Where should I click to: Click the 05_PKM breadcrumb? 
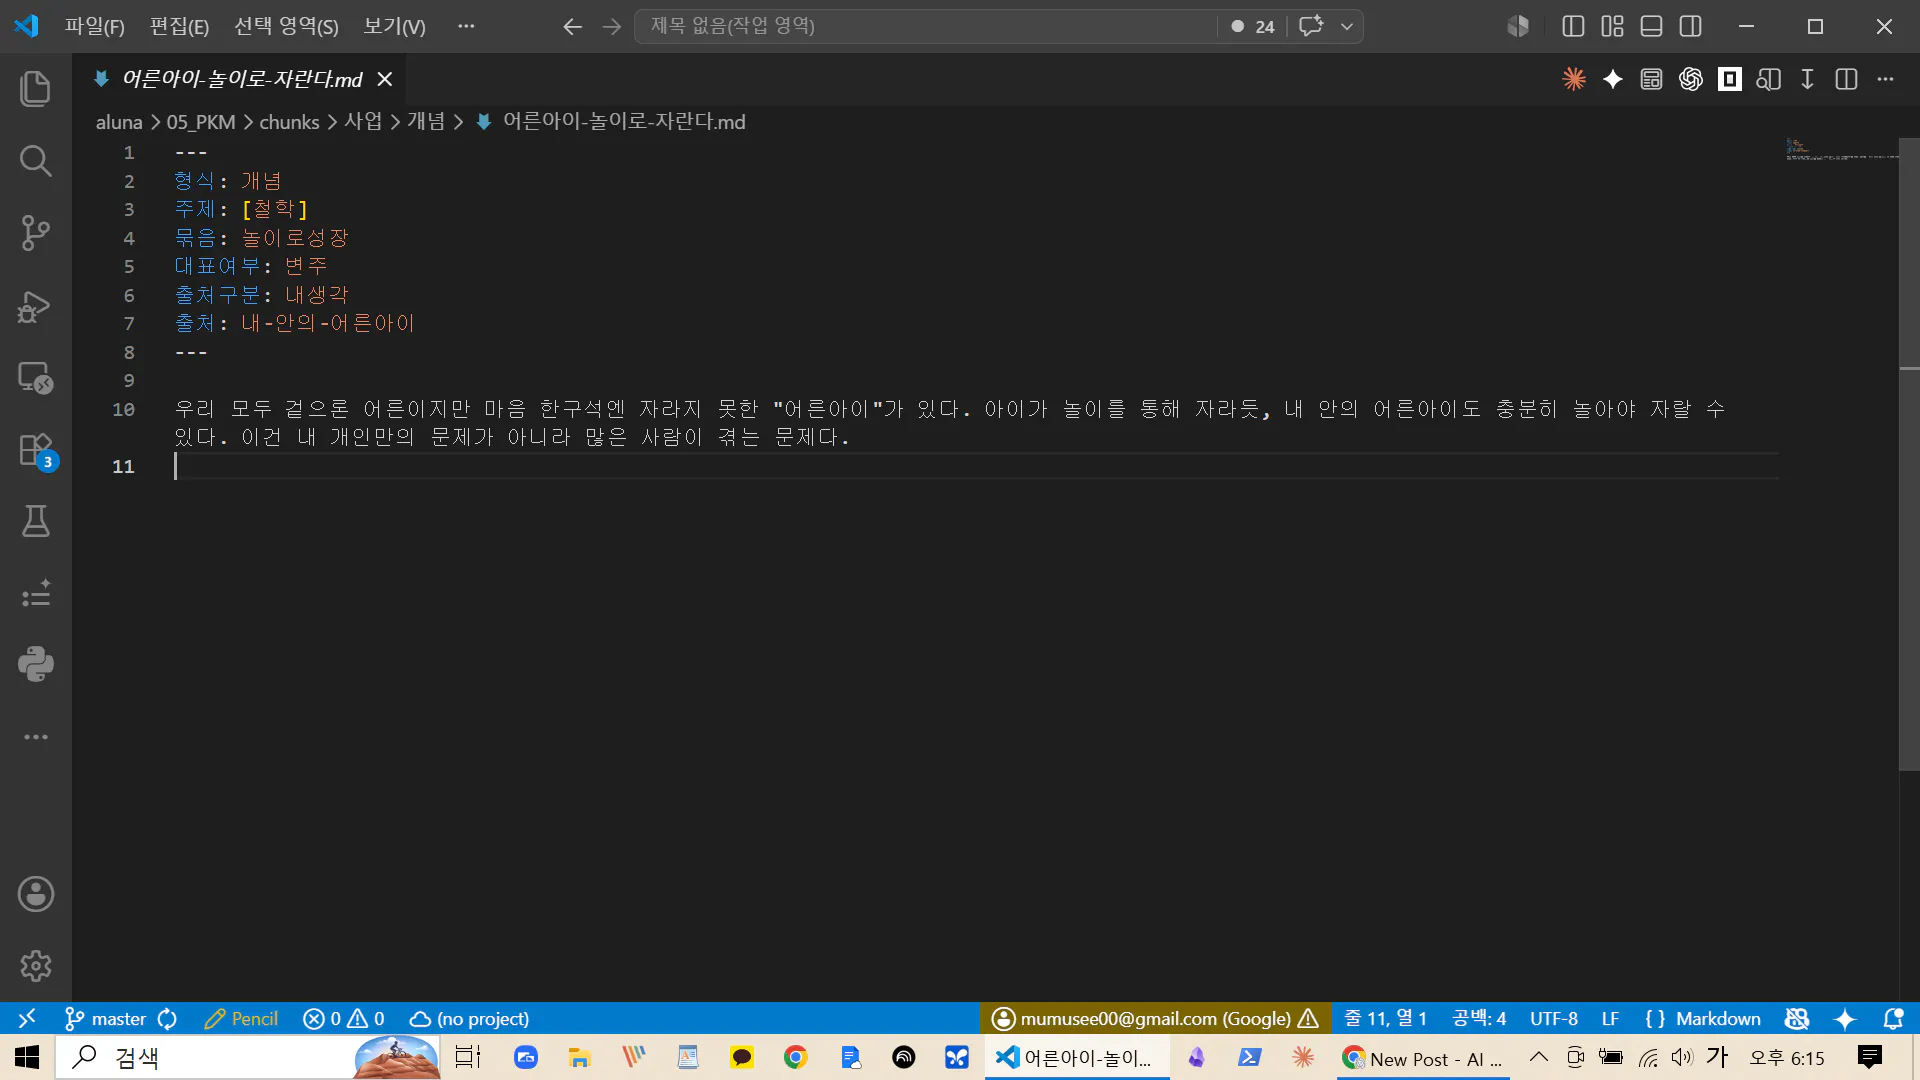(x=201, y=122)
